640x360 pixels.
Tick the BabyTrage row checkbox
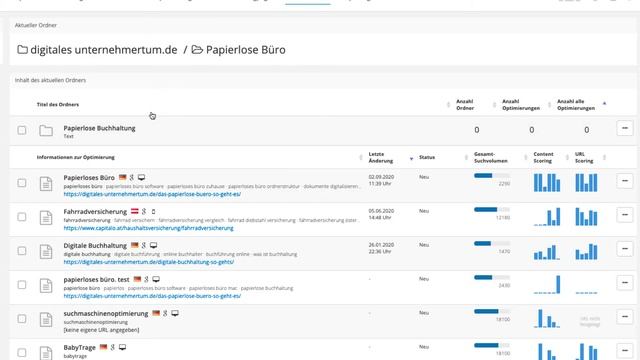click(x=22, y=352)
